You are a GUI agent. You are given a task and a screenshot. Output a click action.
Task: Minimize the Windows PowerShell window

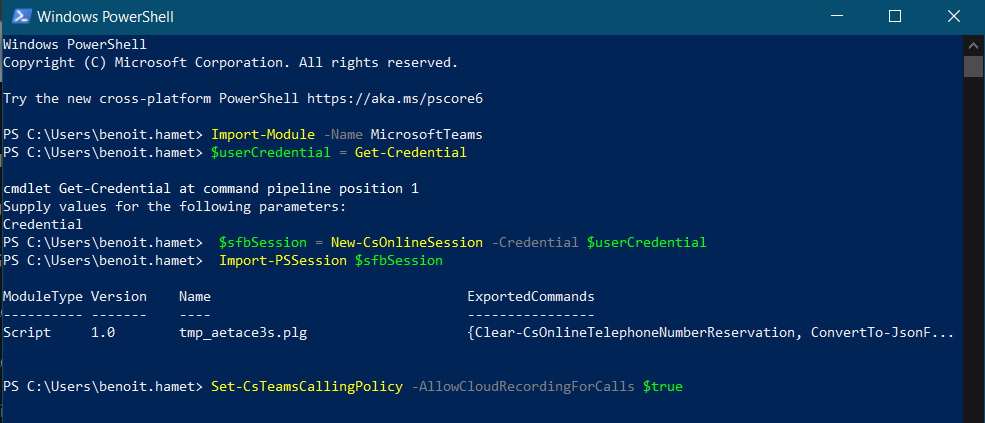click(848, 16)
